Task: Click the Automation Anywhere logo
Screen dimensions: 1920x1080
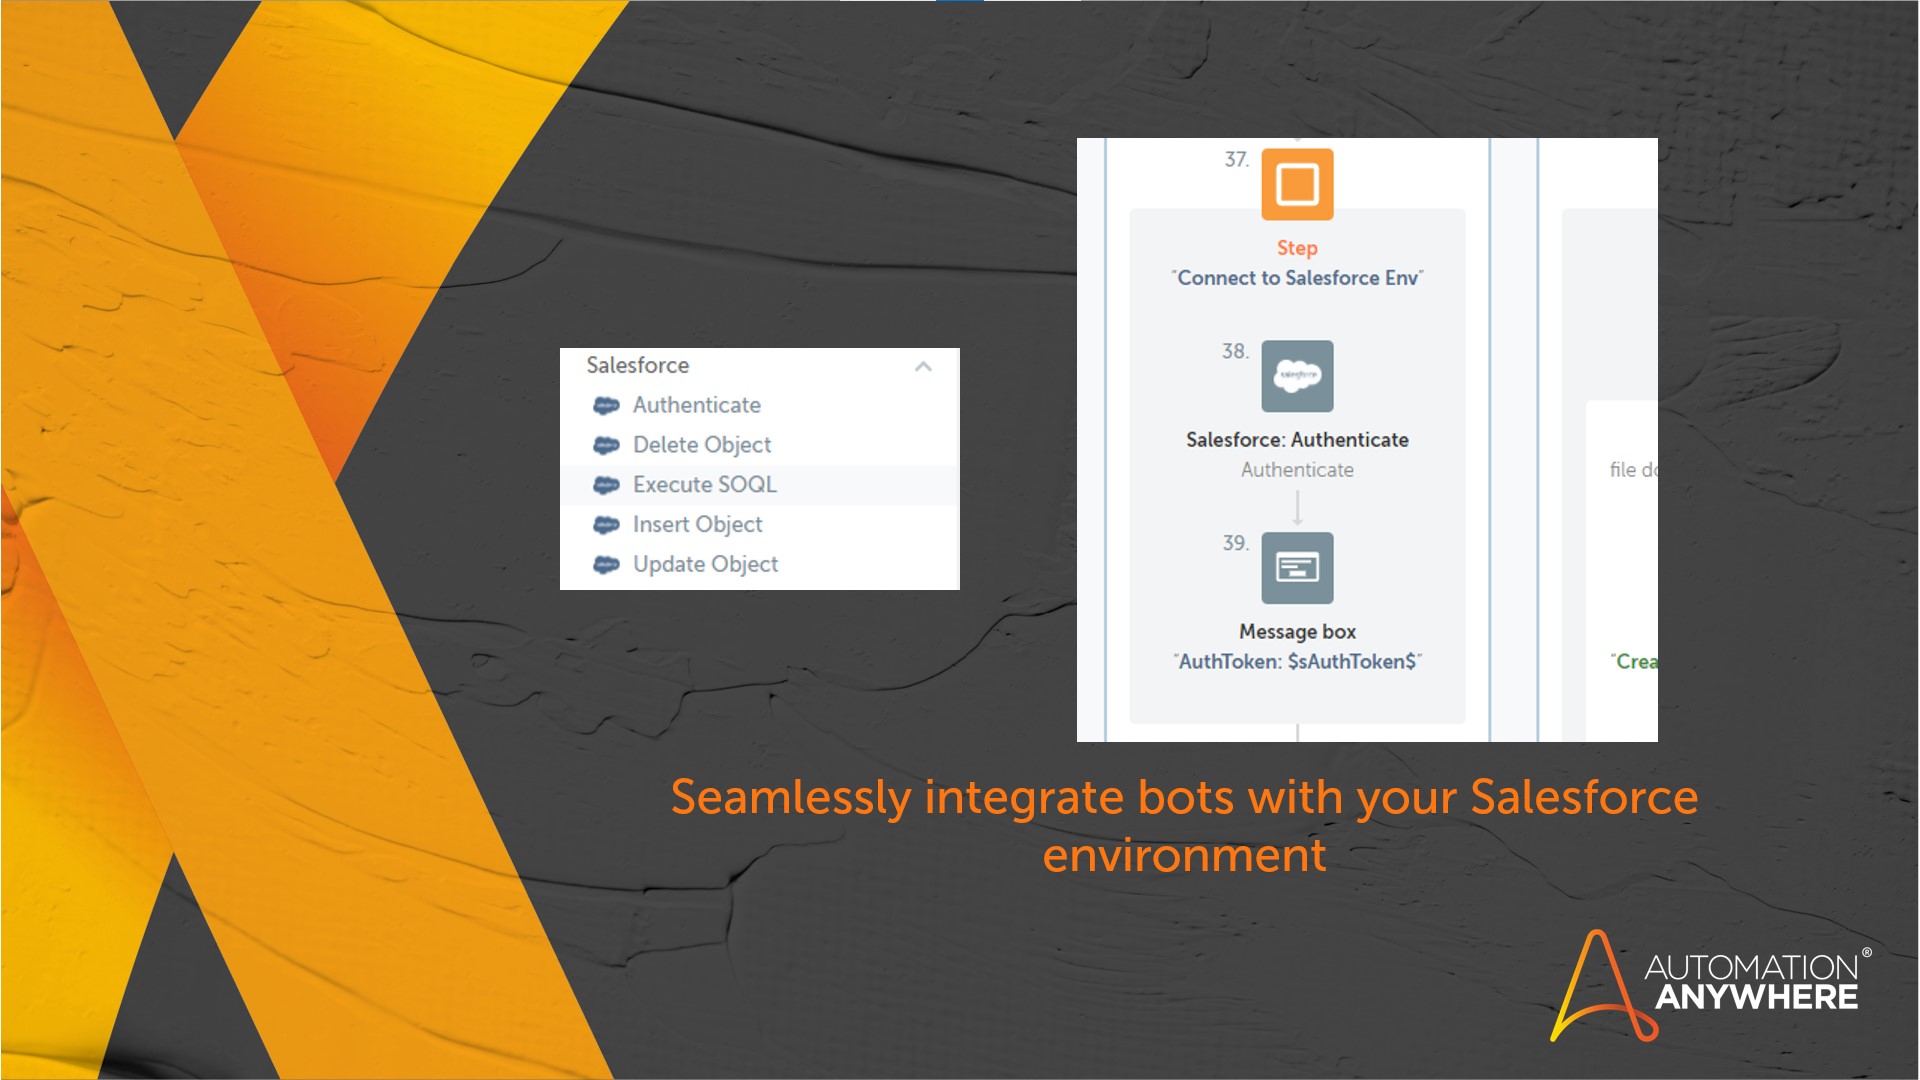Action: click(x=1708, y=986)
